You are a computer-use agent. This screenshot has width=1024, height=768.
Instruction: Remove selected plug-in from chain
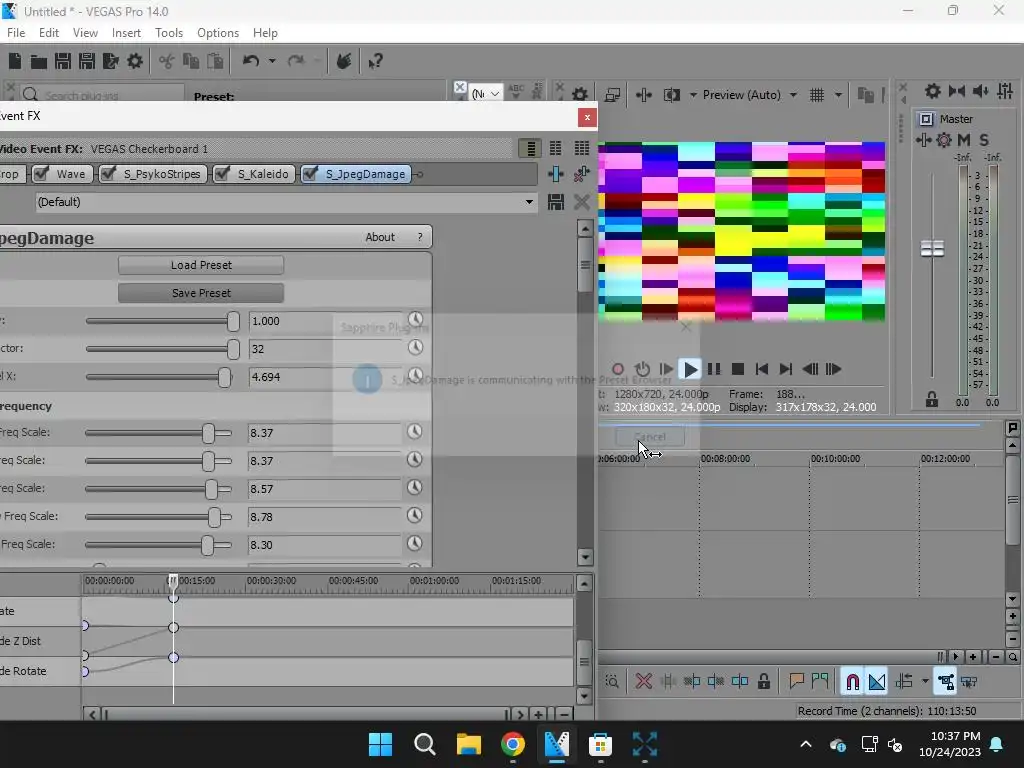pos(581,174)
